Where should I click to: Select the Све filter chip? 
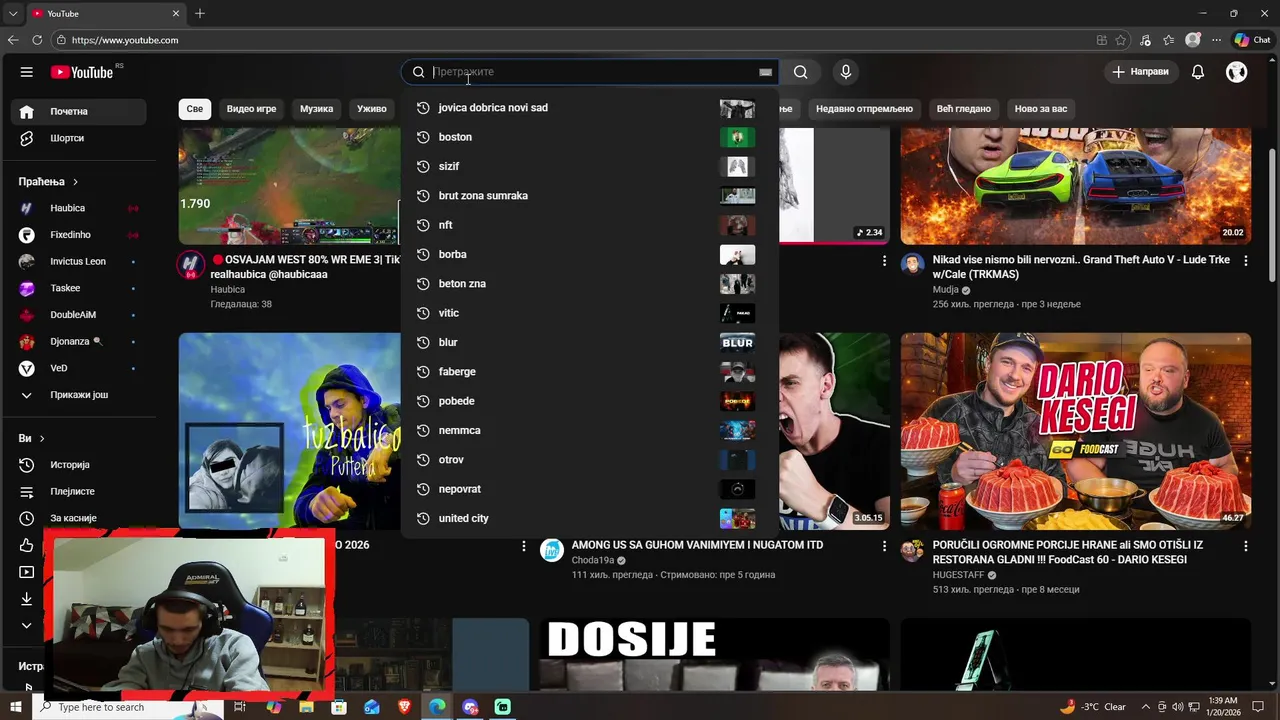pos(195,109)
